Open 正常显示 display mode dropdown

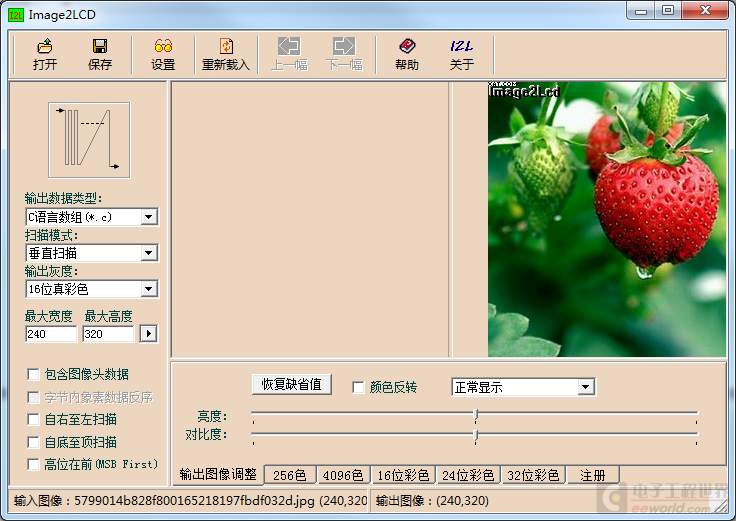(523, 387)
